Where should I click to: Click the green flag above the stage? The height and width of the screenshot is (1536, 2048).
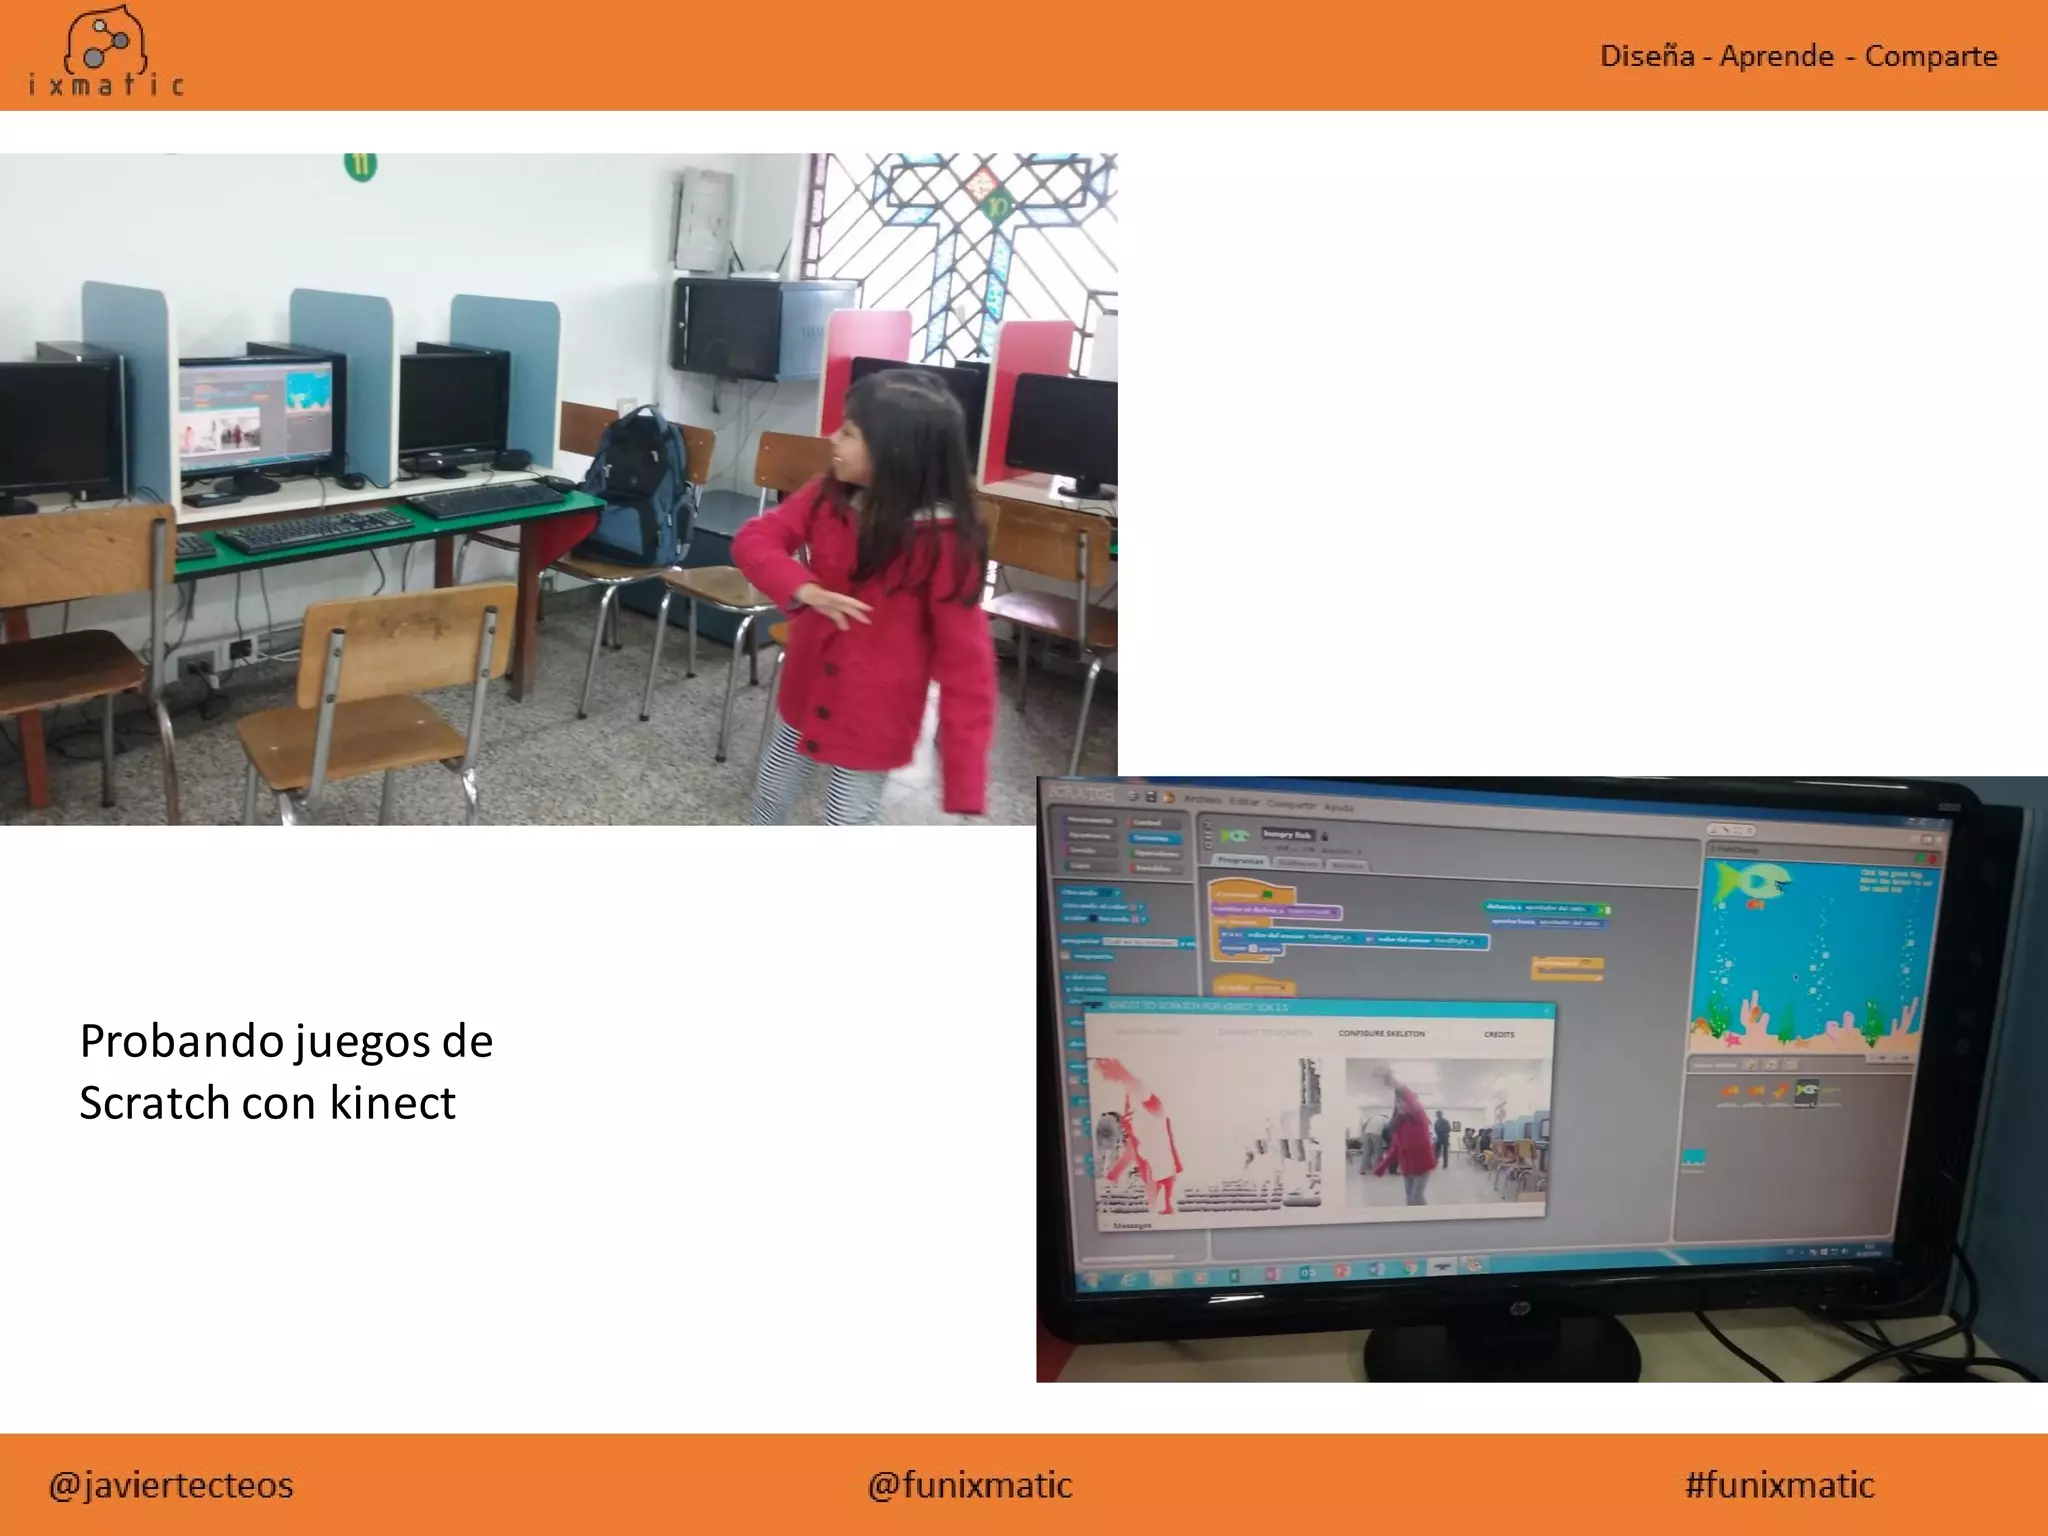(x=1921, y=857)
